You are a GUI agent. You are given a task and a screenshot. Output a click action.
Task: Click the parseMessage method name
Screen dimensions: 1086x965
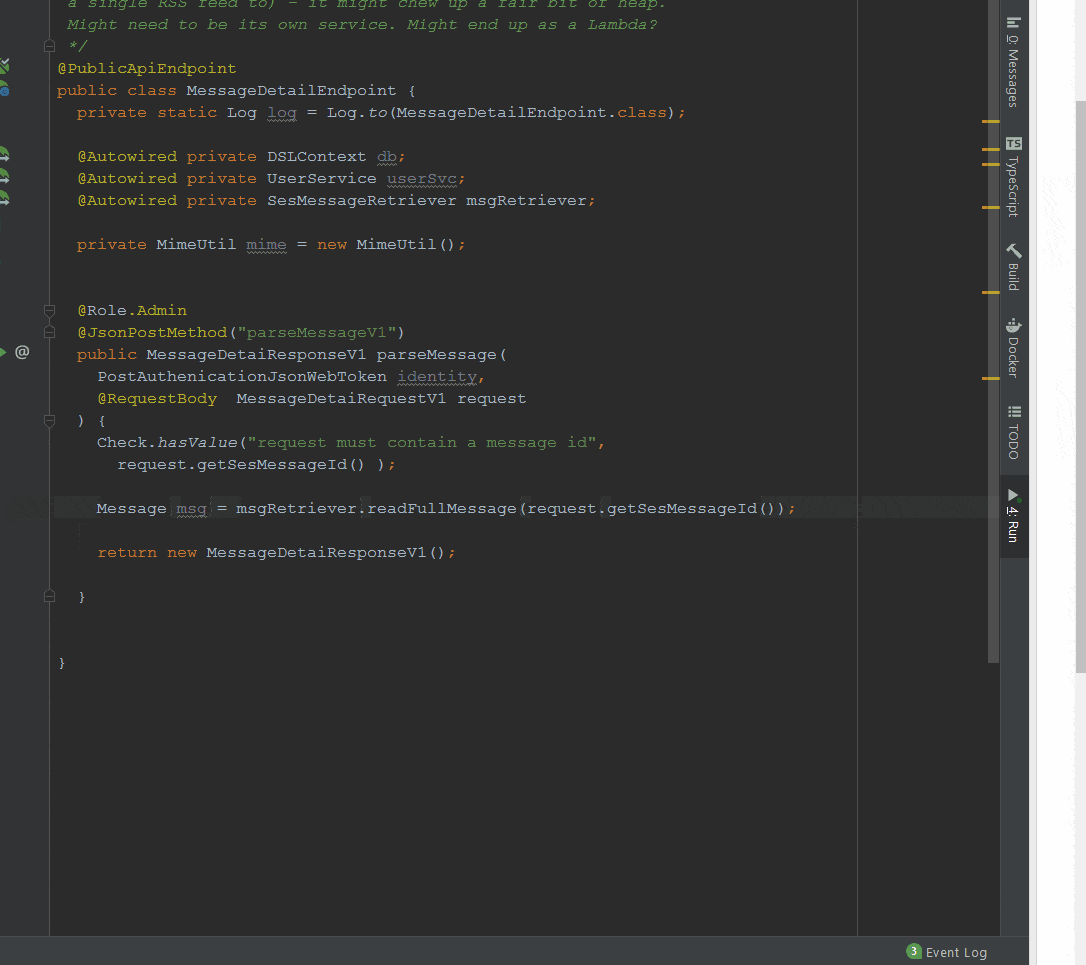[x=436, y=355]
